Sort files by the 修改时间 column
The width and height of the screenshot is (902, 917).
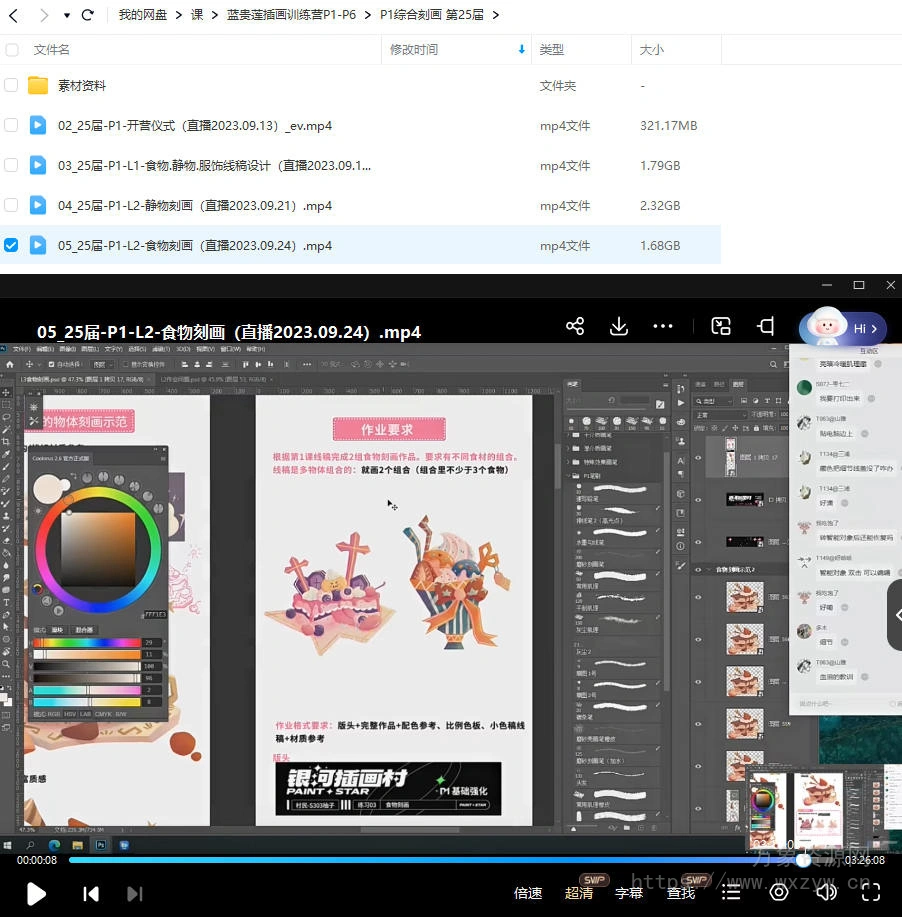(414, 50)
